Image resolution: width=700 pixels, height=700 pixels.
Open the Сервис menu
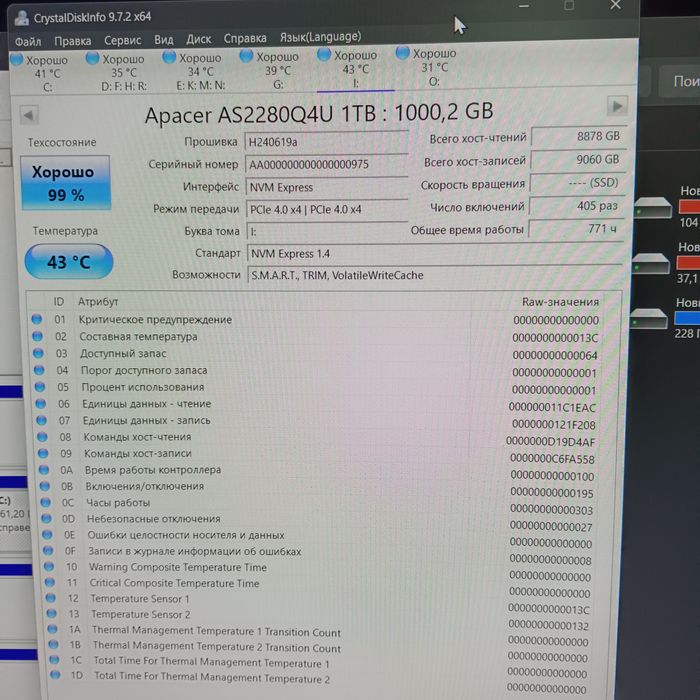coord(123,40)
